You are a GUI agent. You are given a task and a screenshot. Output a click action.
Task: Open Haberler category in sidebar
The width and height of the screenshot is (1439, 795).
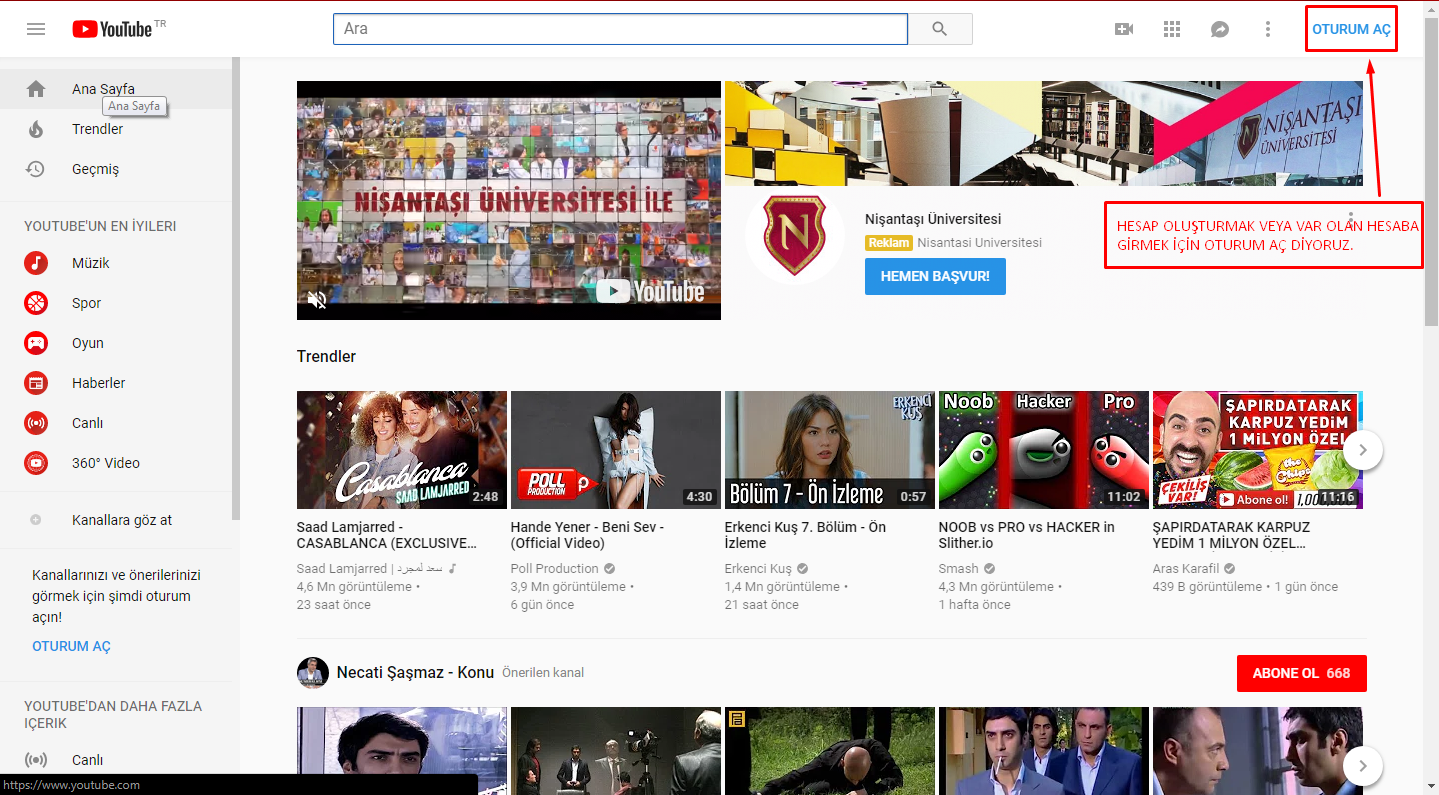[116, 383]
